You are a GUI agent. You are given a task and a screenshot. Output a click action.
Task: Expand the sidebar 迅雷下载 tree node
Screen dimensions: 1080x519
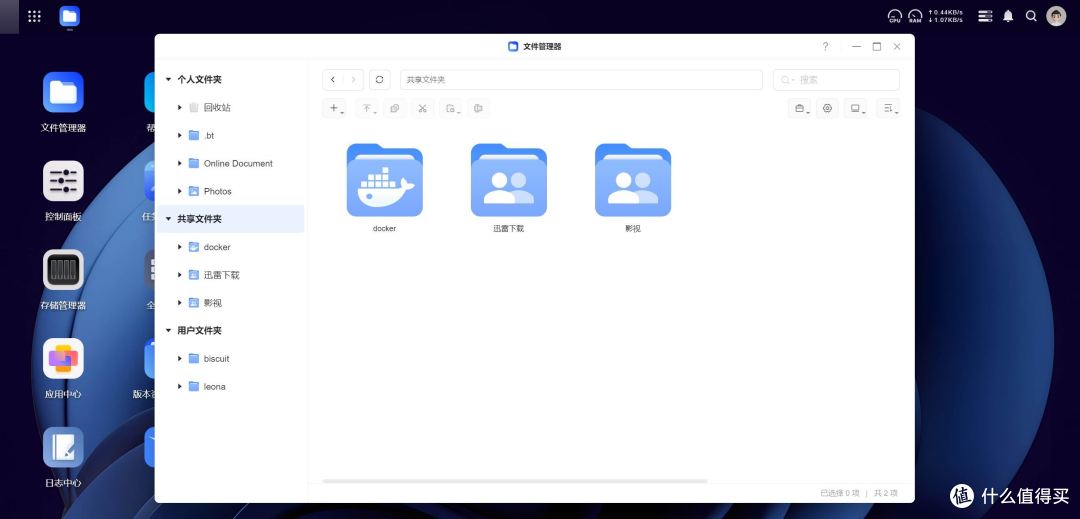(x=180, y=275)
